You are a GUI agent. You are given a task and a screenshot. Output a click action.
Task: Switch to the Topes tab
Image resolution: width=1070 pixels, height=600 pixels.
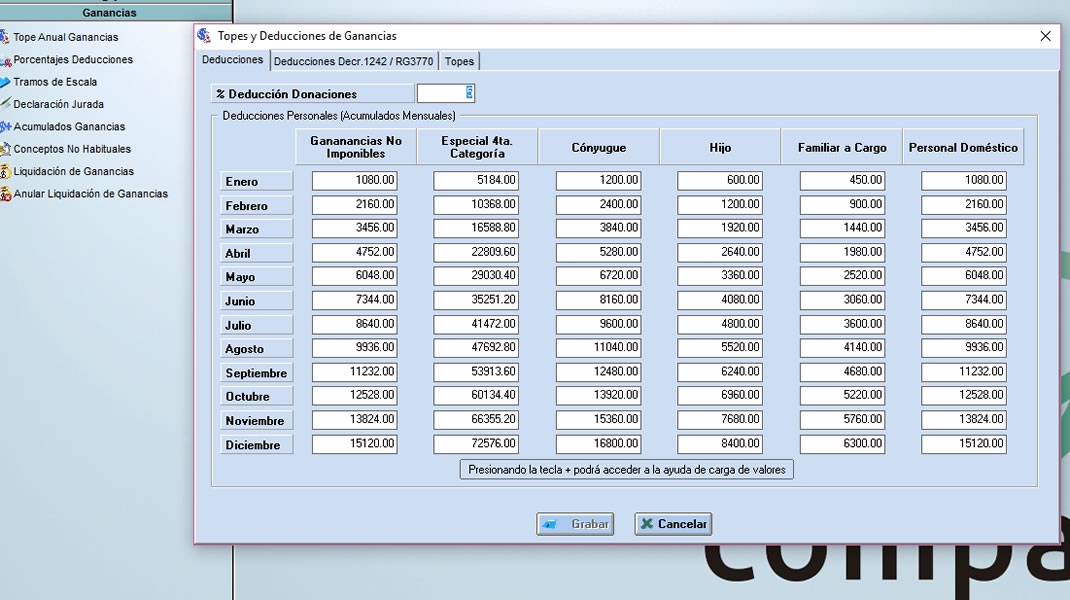coord(459,61)
